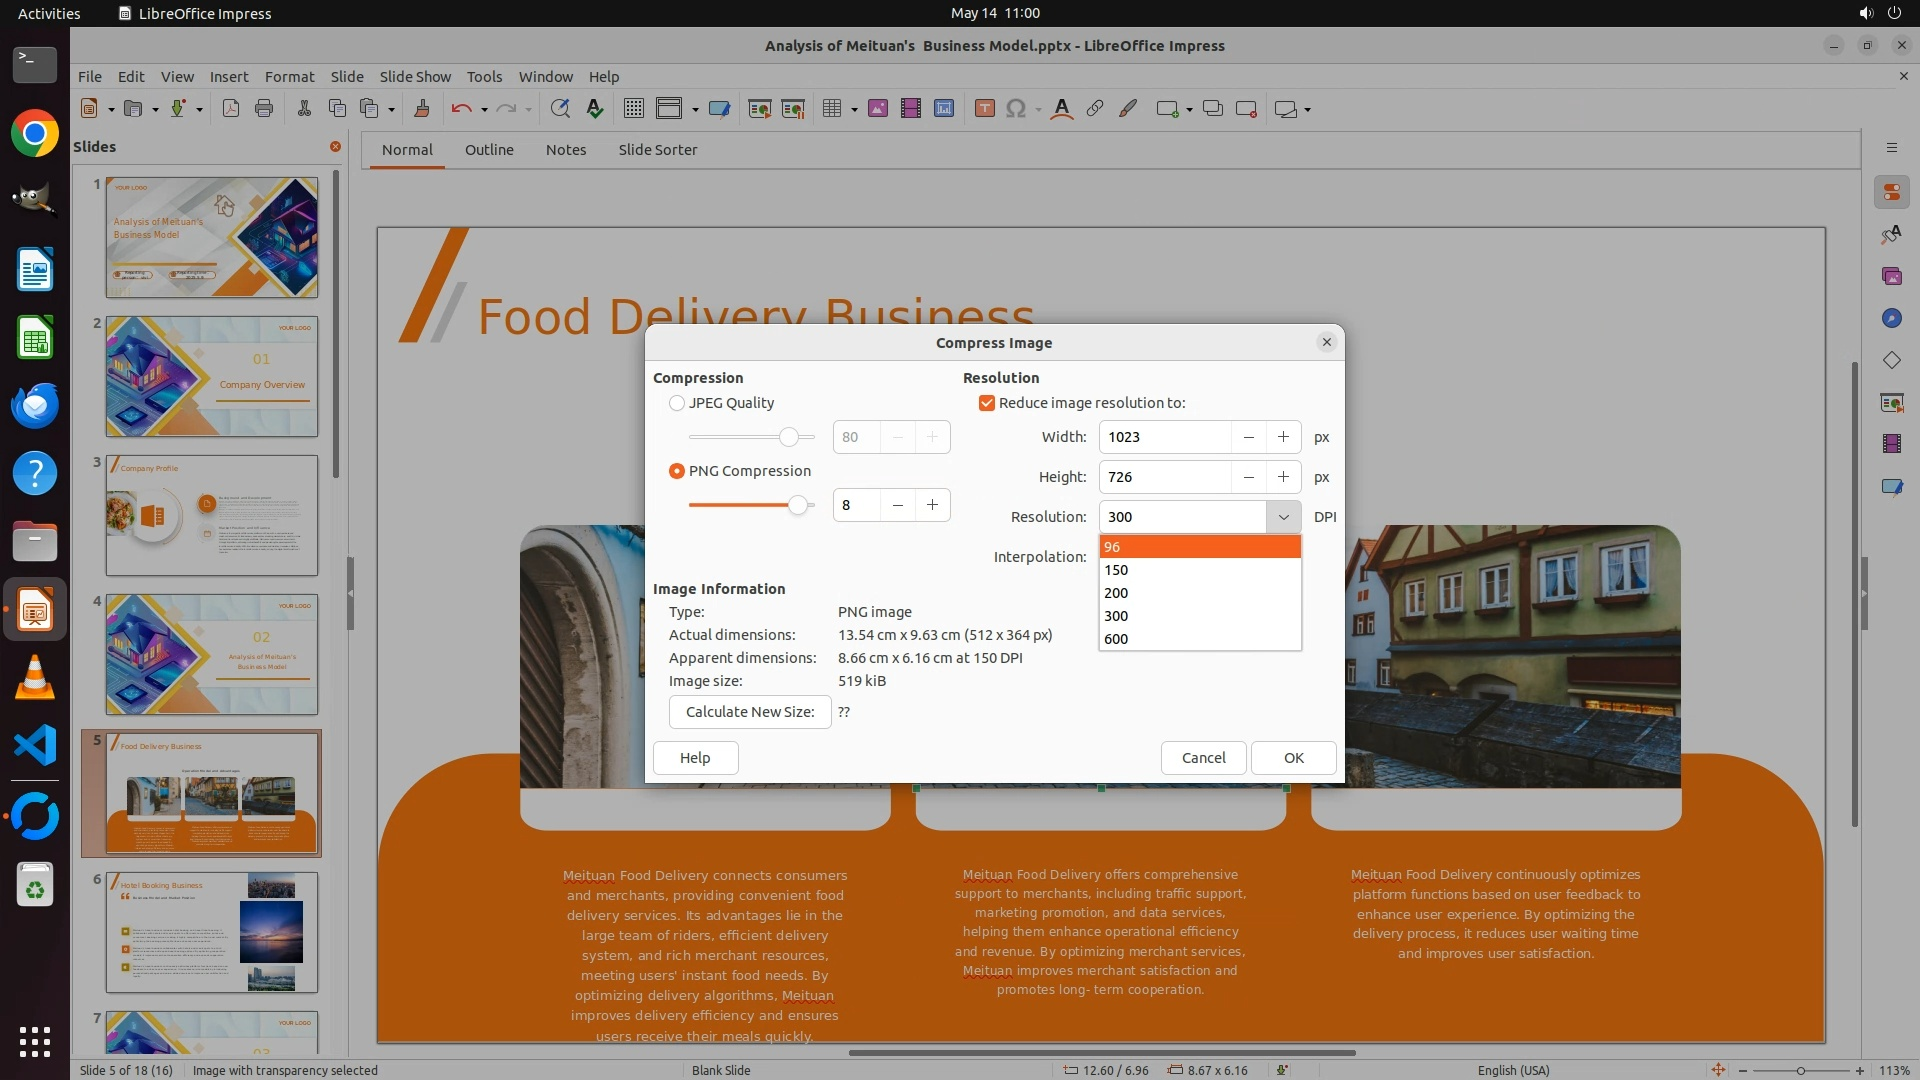
Task: Select 600 DPI from the list
Action: pos(1116,639)
